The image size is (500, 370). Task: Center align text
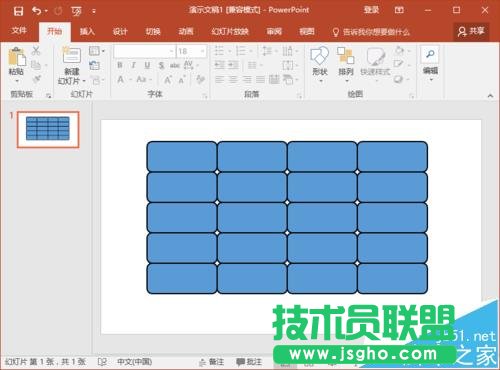[233, 79]
